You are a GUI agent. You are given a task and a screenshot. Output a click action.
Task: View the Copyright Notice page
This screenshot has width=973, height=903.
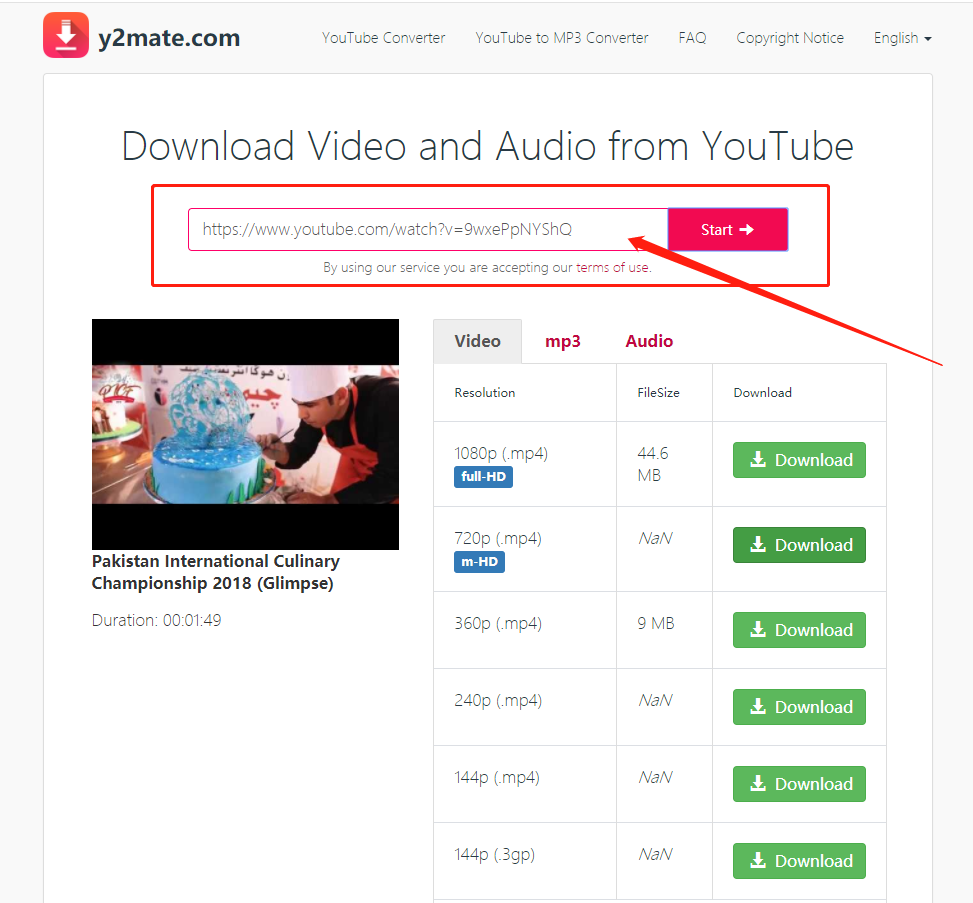tap(790, 38)
